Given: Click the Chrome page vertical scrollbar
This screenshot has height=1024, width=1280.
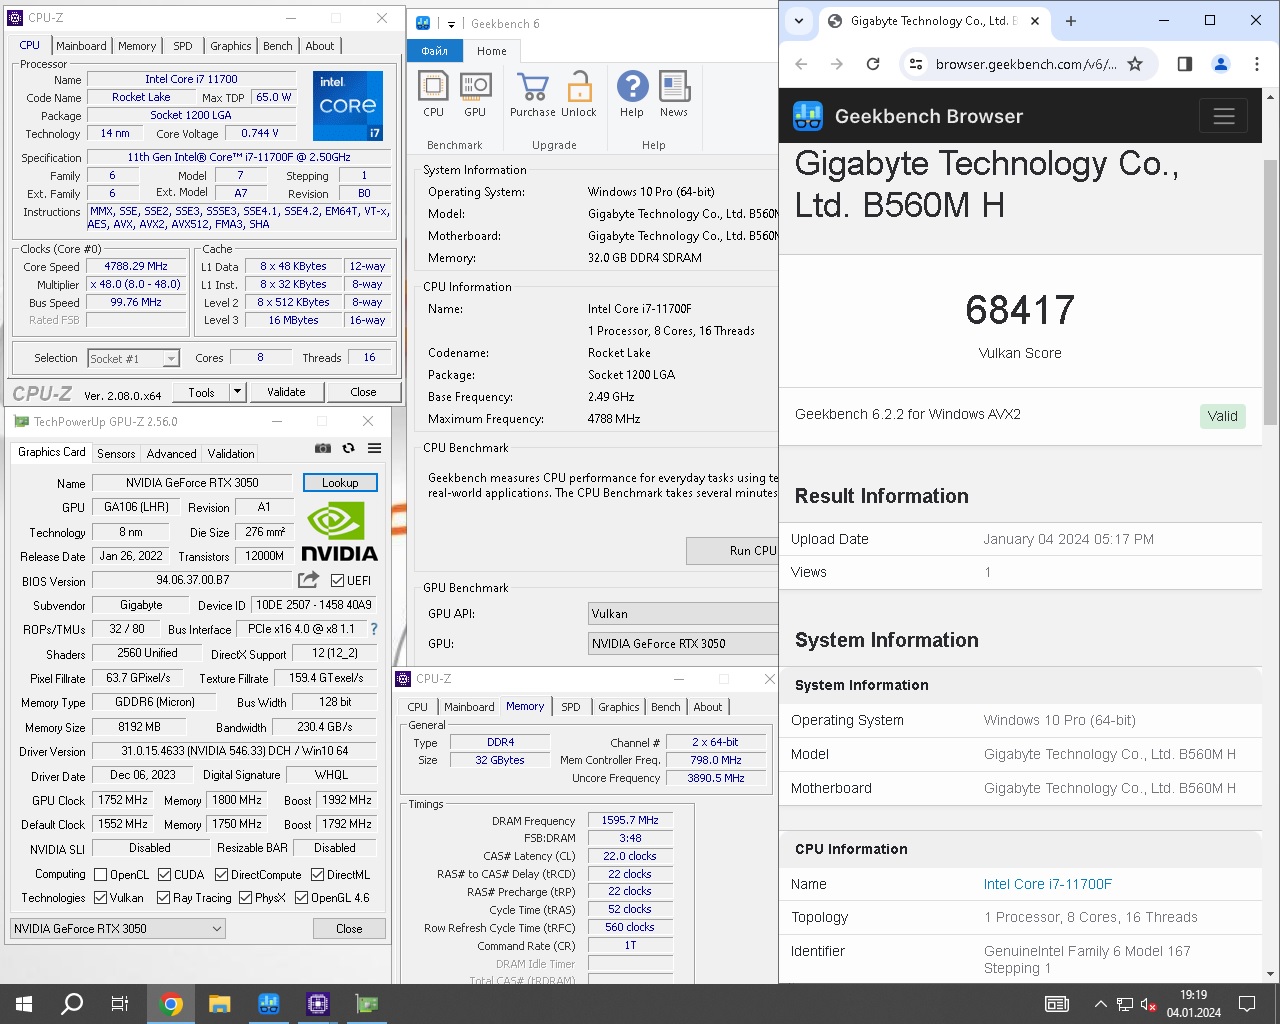Looking at the screenshot, I should coord(1270,293).
